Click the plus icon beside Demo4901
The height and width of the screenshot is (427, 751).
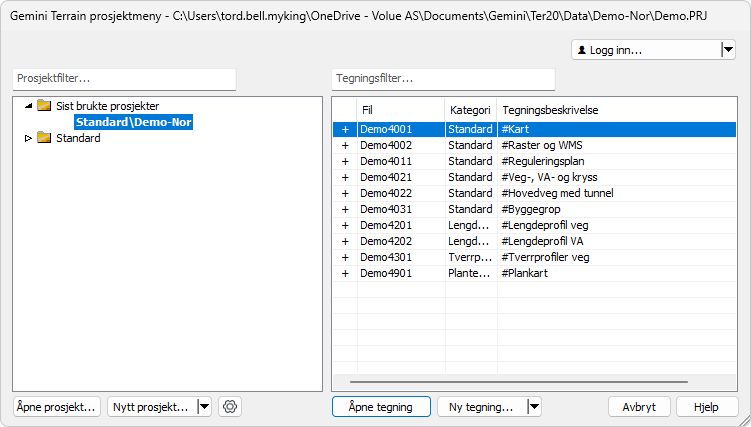(x=345, y=273)
